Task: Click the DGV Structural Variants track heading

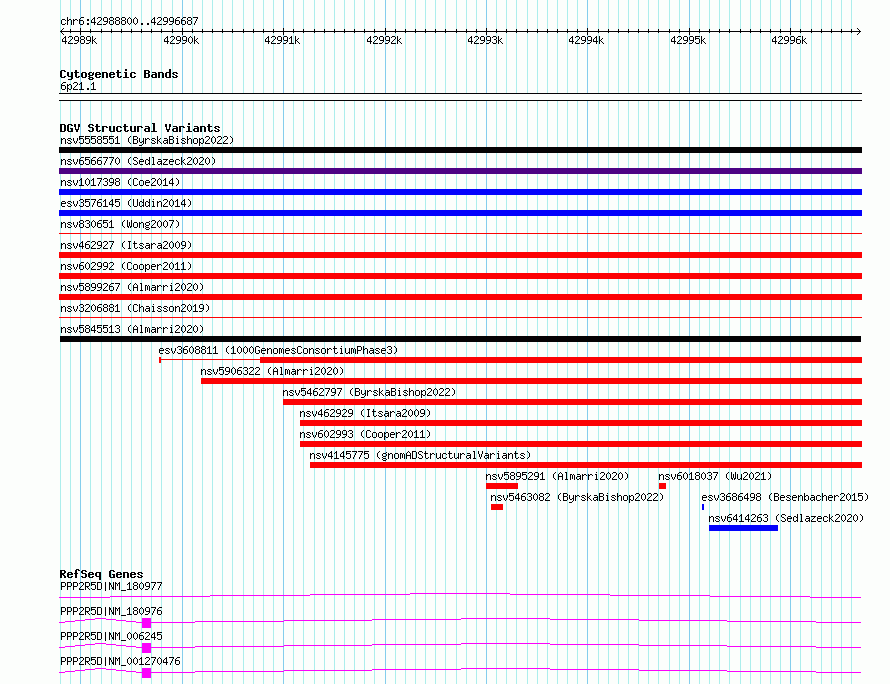Action: click(140, 128)
